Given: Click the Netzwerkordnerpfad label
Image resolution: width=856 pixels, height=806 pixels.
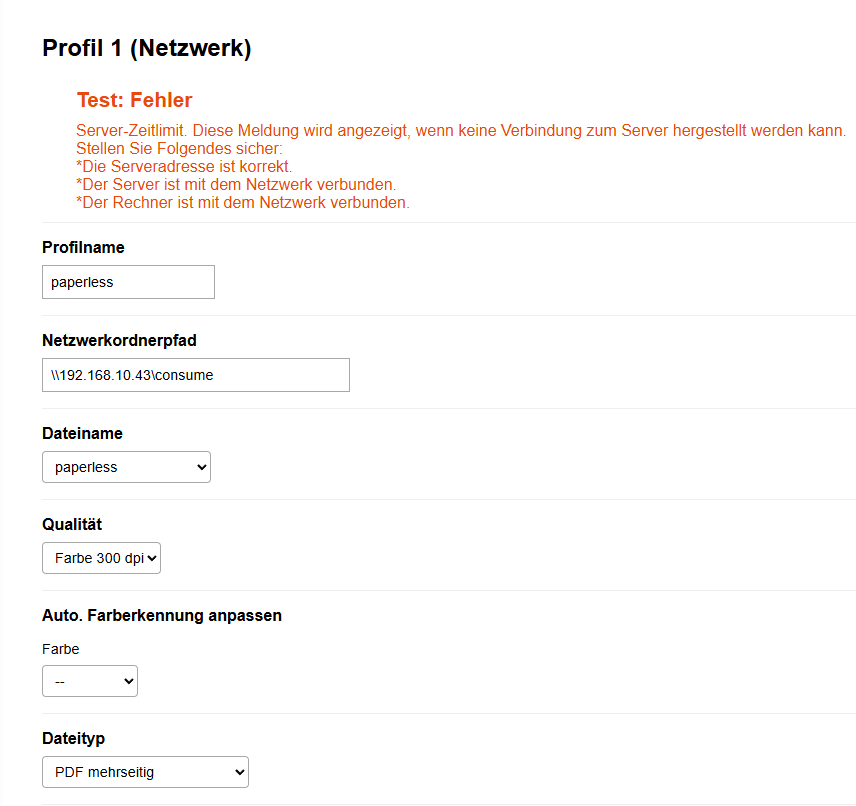Looking at the screenshot, I should click(119, 340).
